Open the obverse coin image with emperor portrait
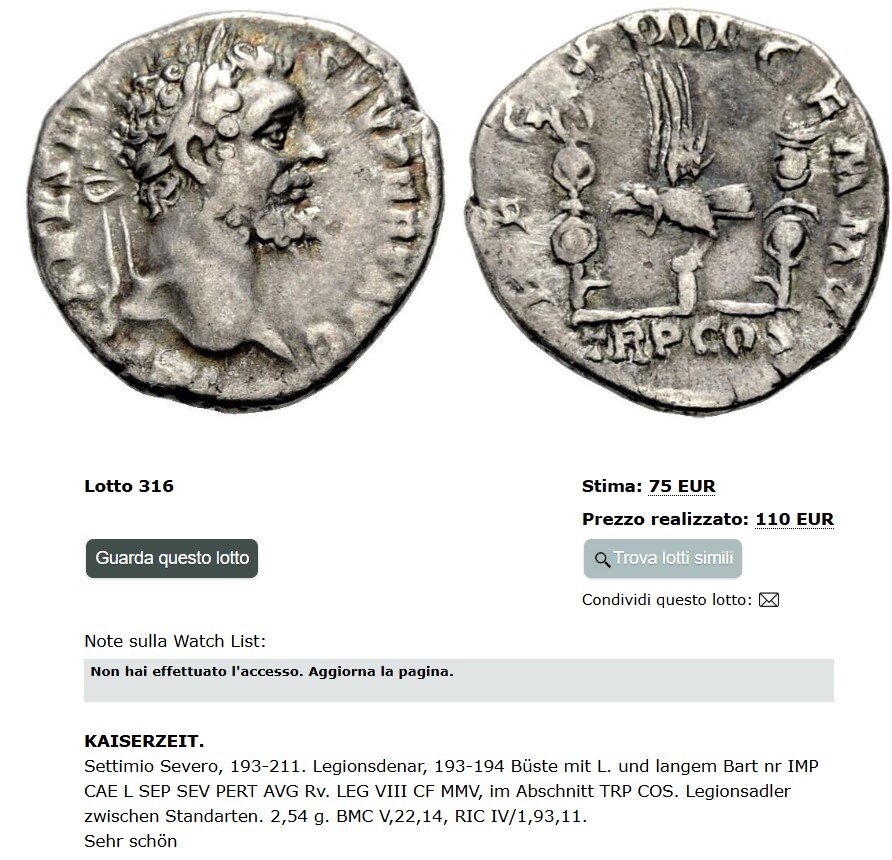Image resolution: width=892 pixels, height=860 pixels. point(234,209)
